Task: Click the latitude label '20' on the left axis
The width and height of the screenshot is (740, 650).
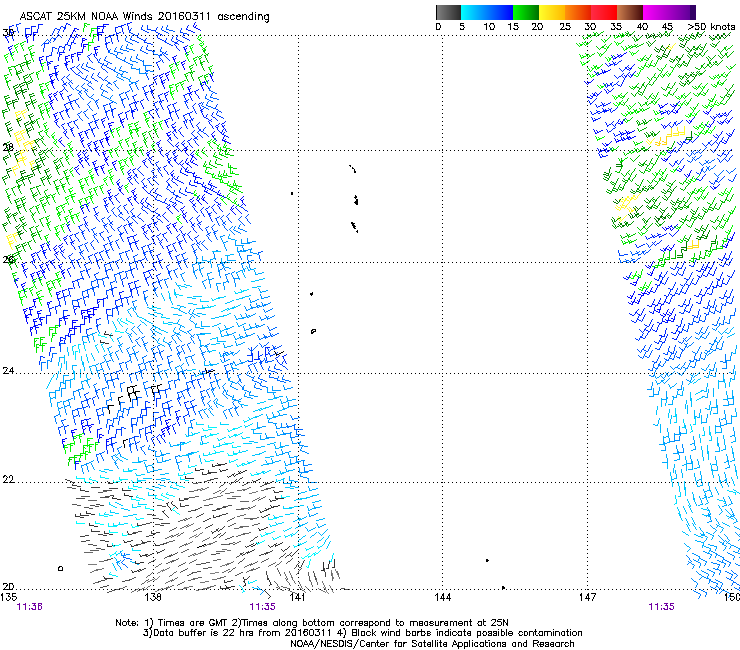Action: point(8,587)
